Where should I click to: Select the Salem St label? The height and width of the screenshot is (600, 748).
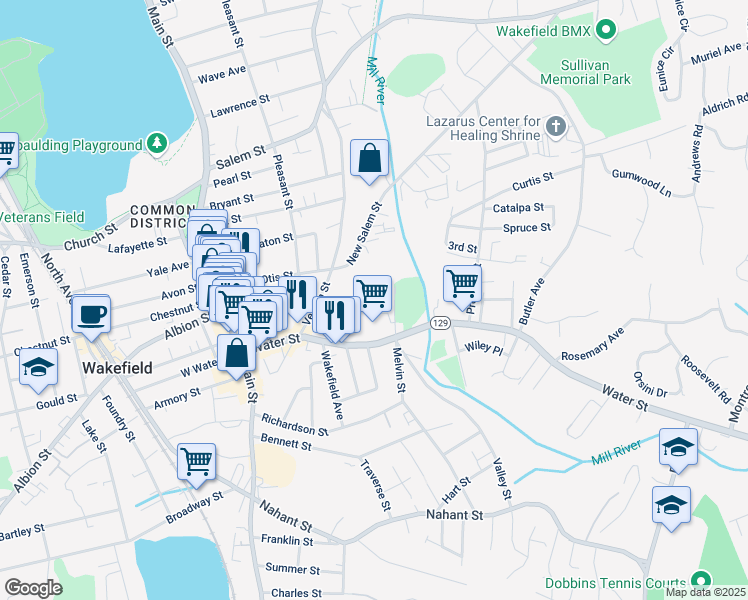pos(240,157)
